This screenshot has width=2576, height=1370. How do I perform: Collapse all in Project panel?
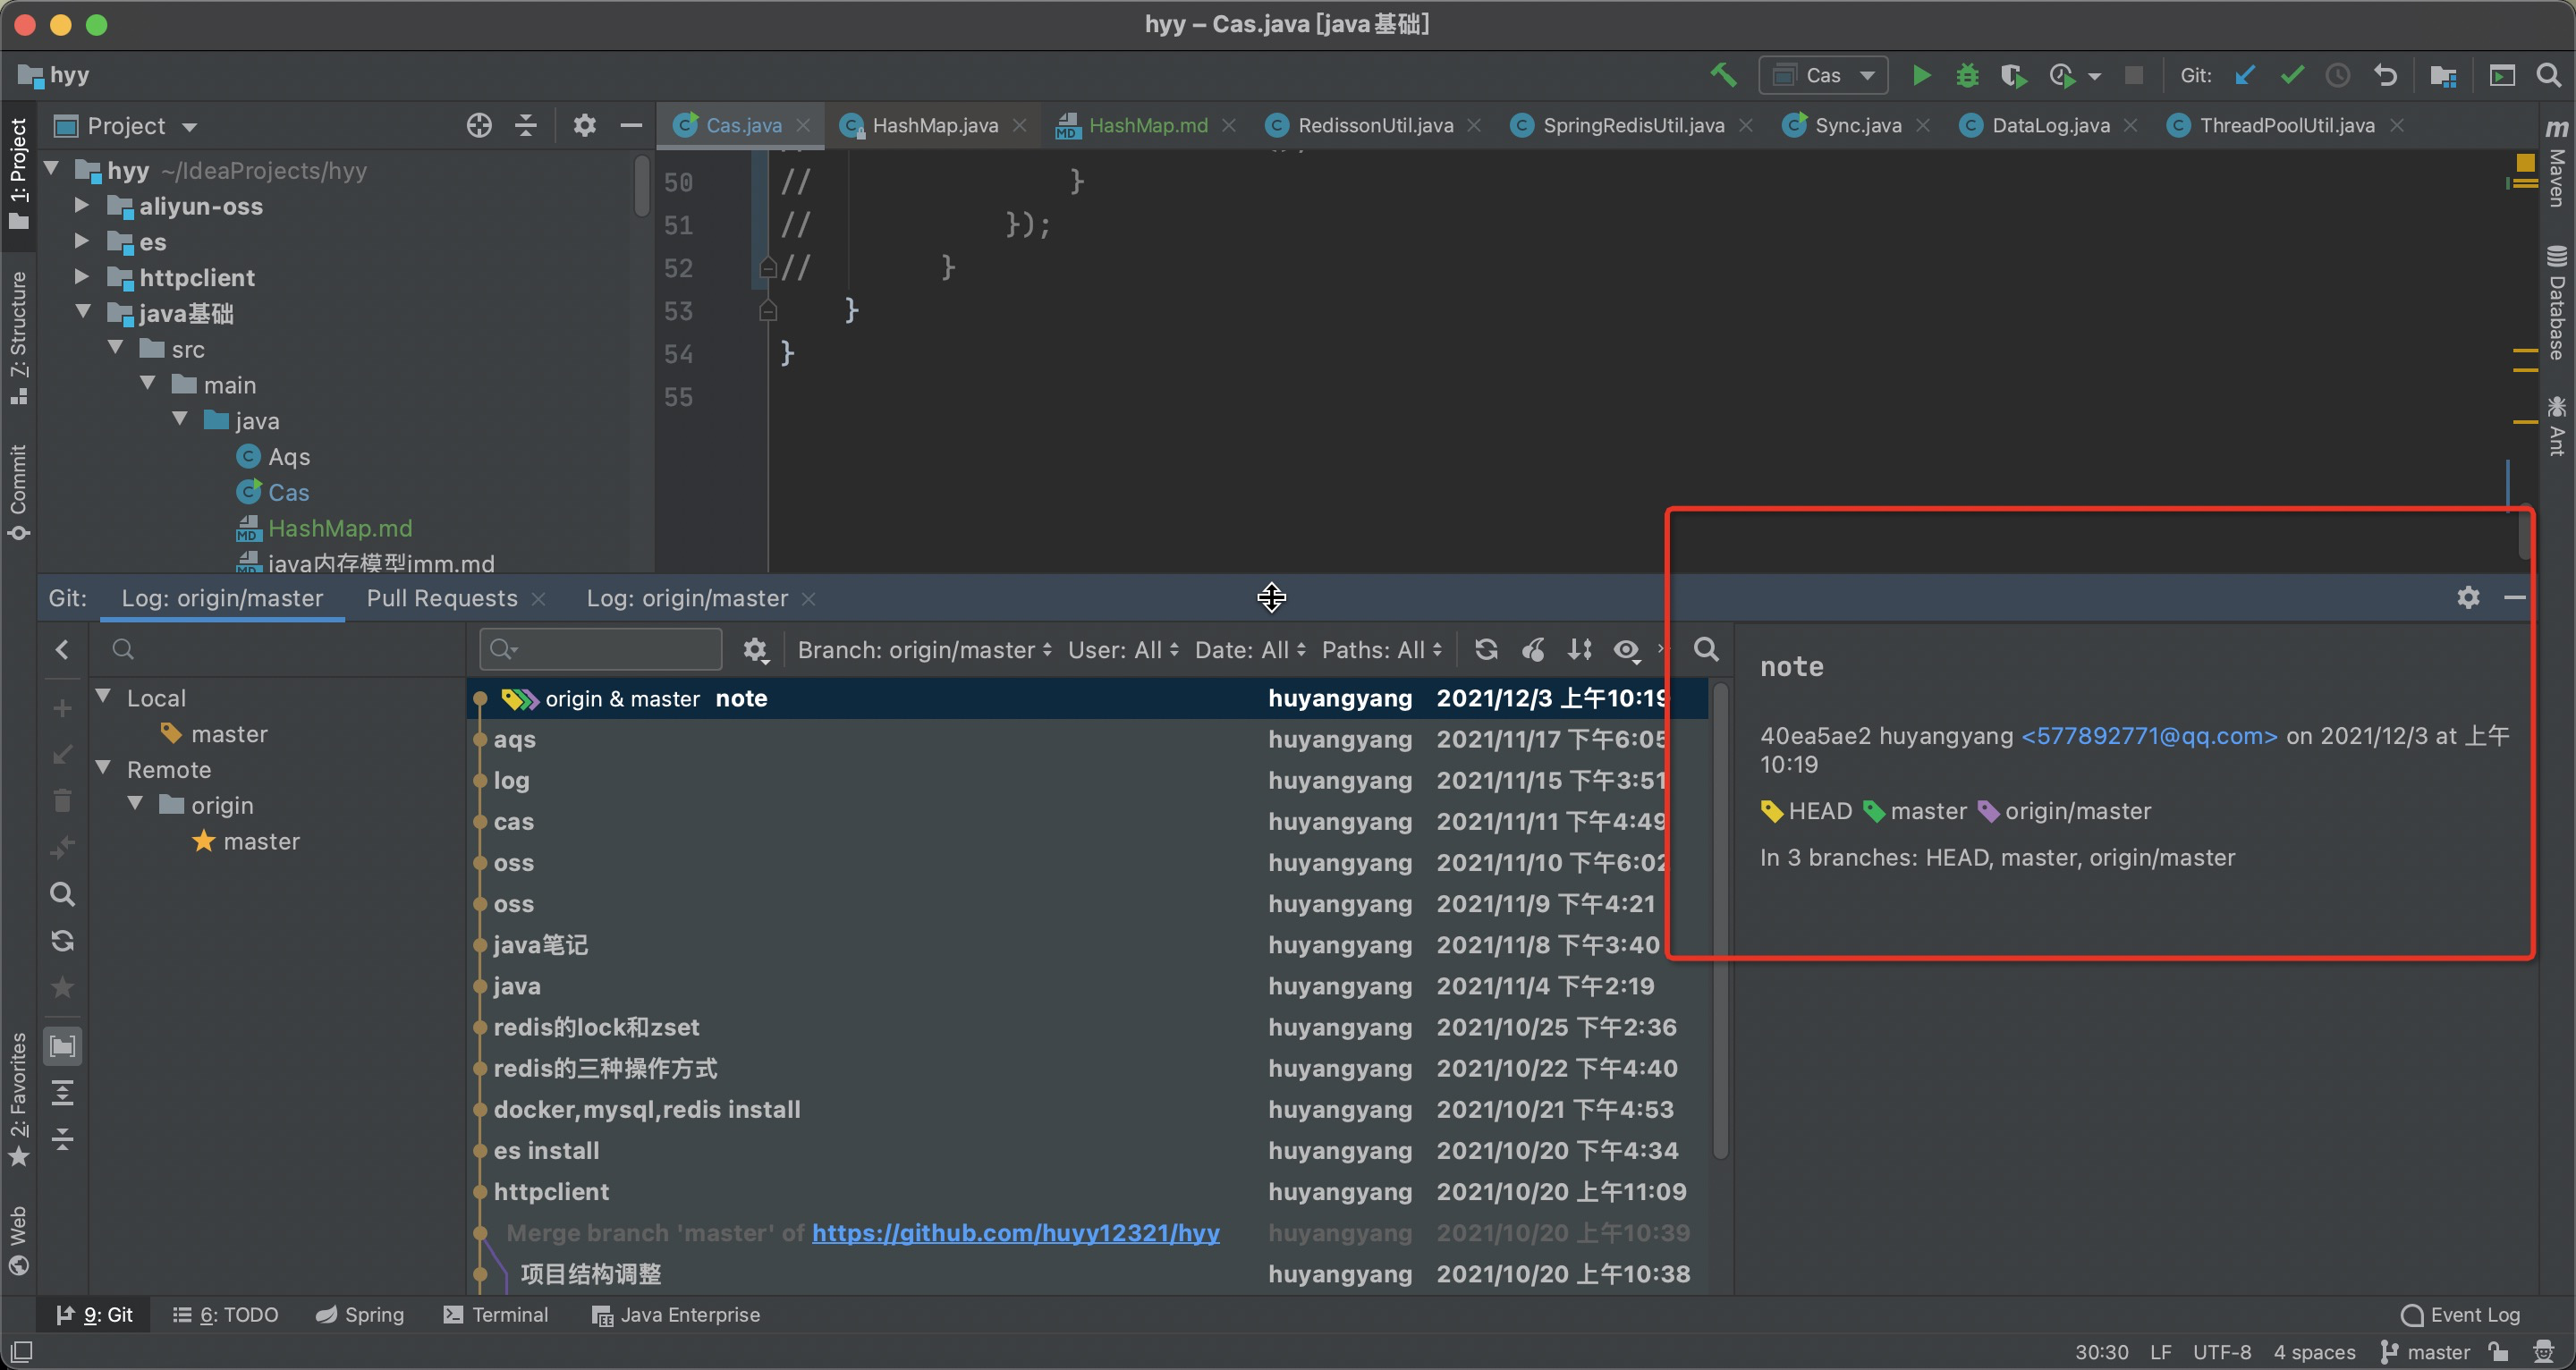[x=526, y=125]
